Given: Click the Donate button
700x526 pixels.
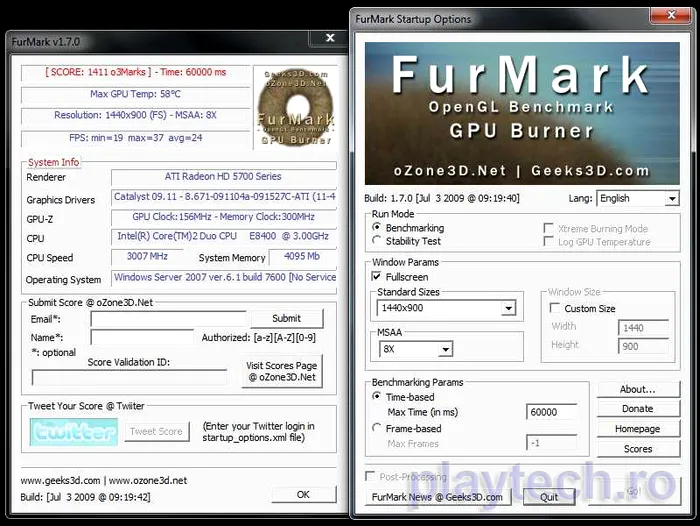Looking at the screenshot, I should click(x=638, y=409).
